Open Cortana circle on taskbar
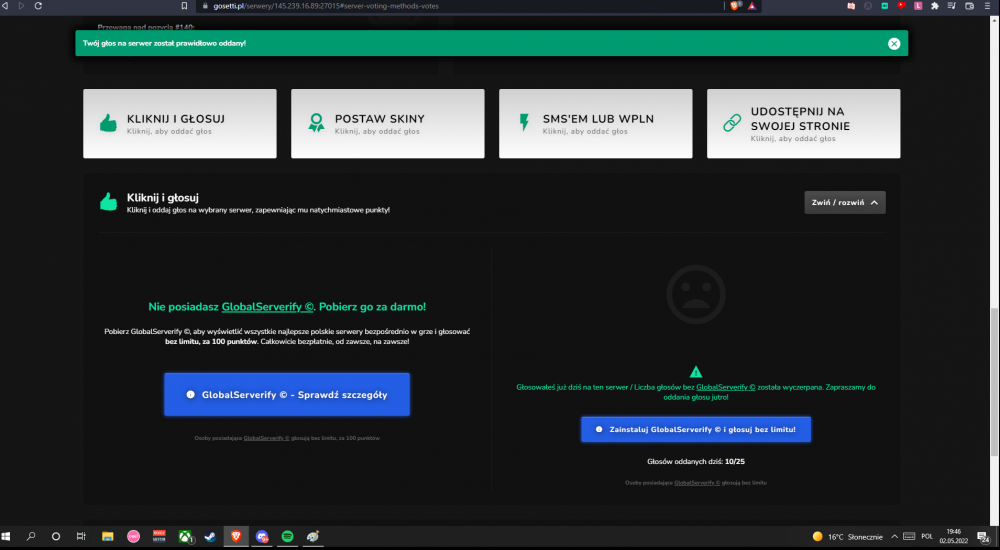 (55, 537)
